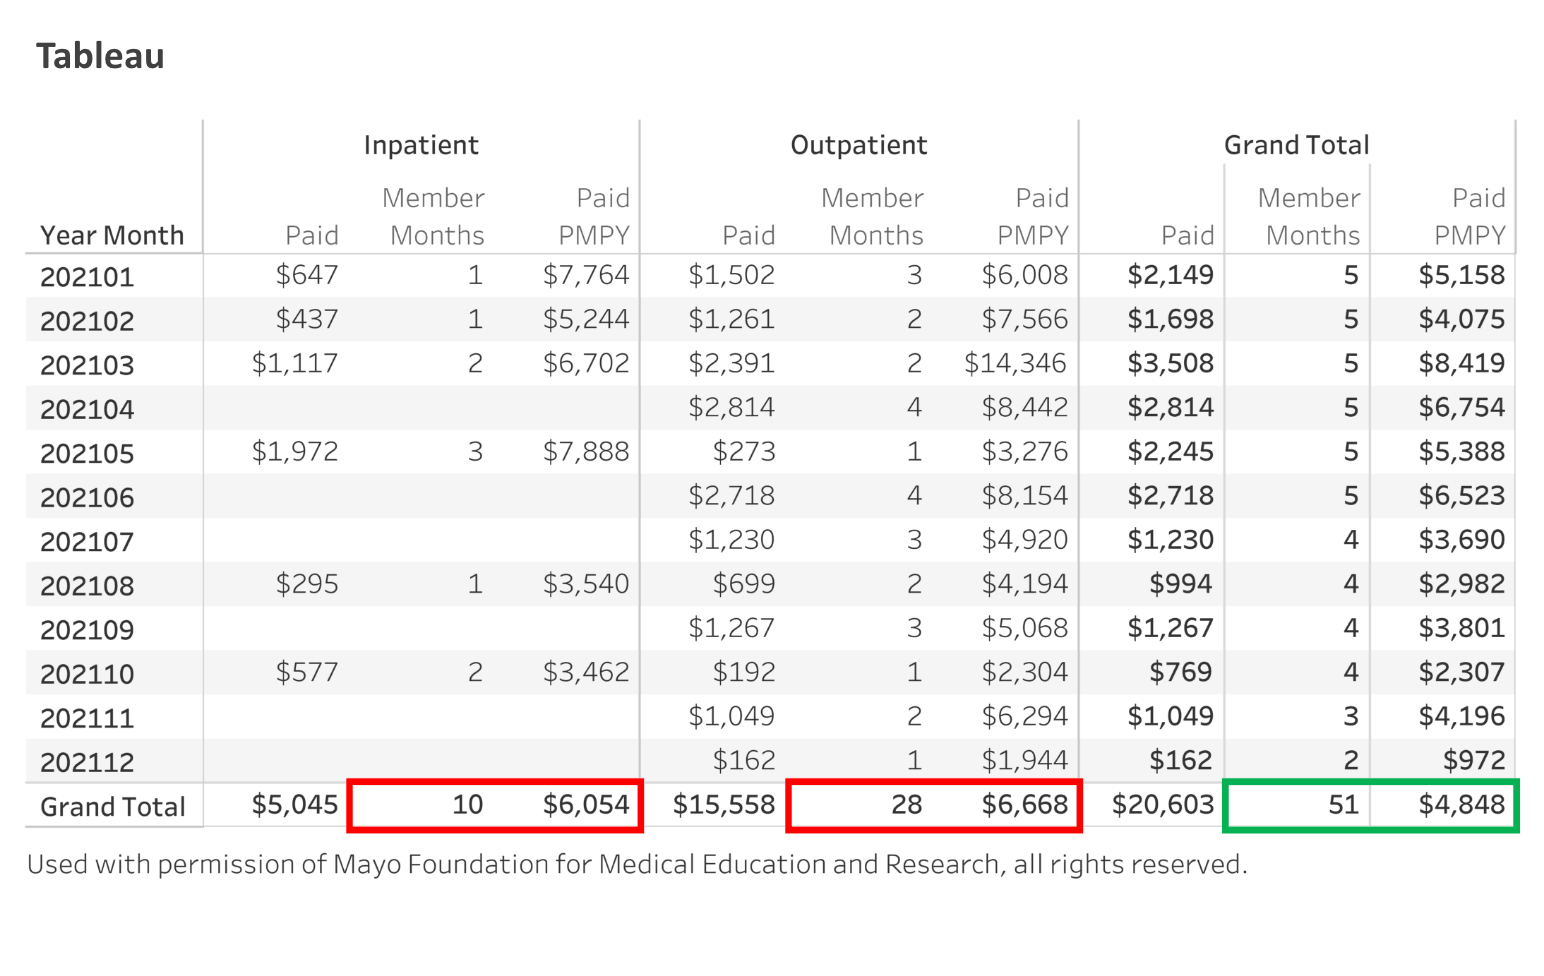The height and width of the screenshot is (976, 1544).
Task: Select the $769 grand total paid cell
Action: pyautogui.click(x=1181, y=671)
